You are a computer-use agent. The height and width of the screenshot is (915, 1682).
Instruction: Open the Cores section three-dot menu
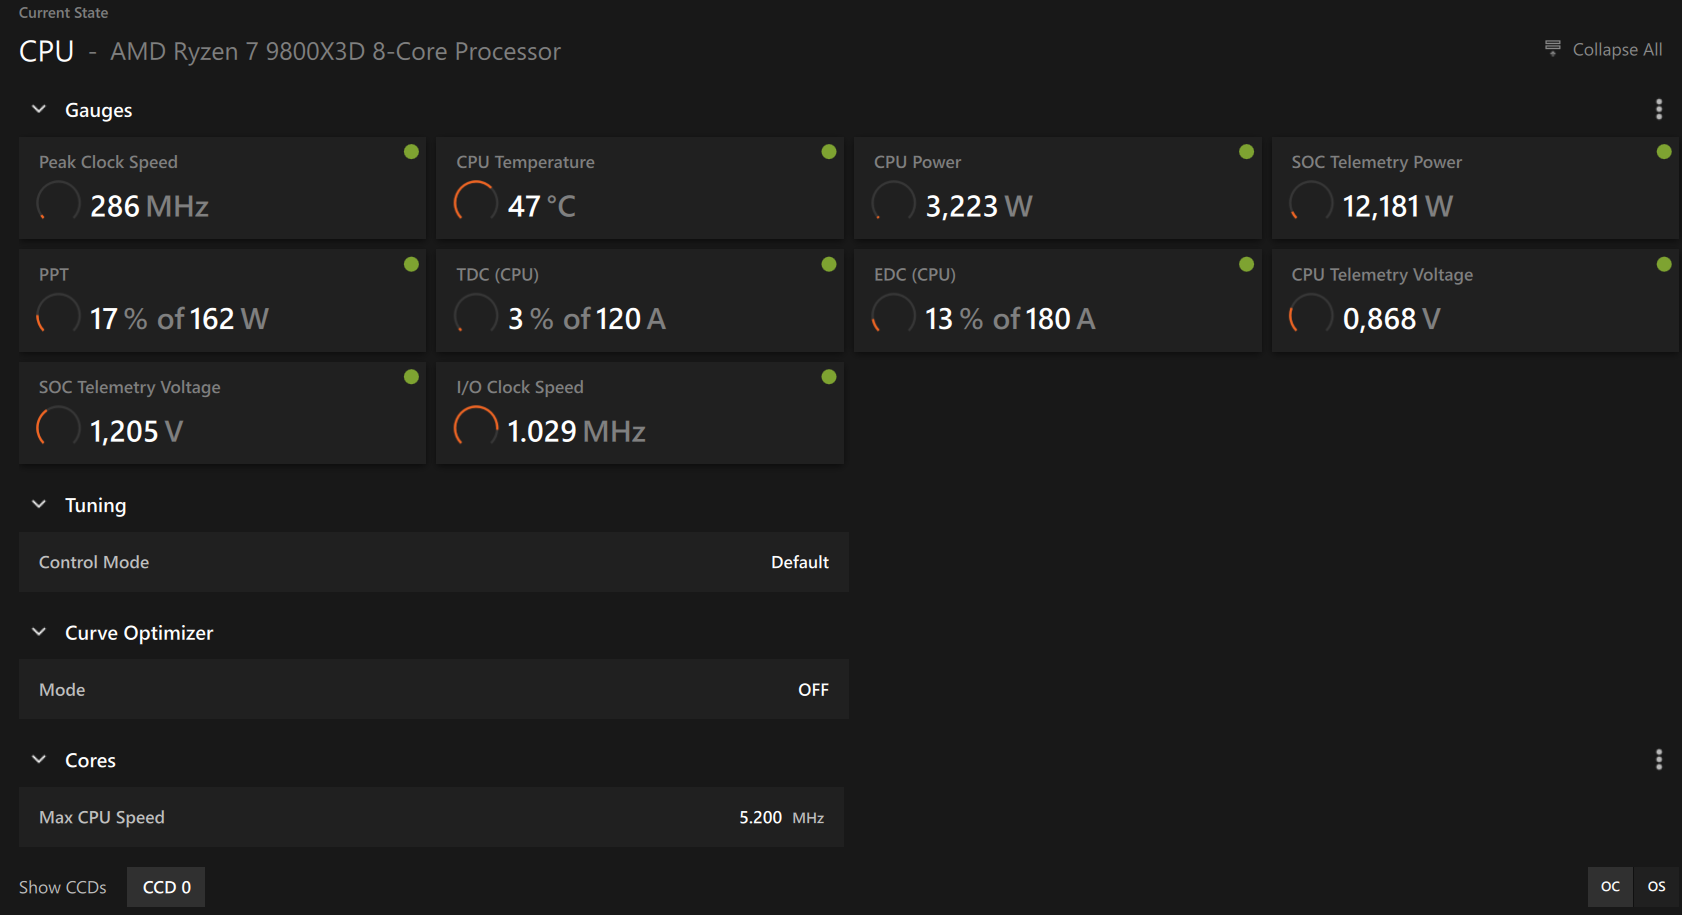[x=1658, y=760]
